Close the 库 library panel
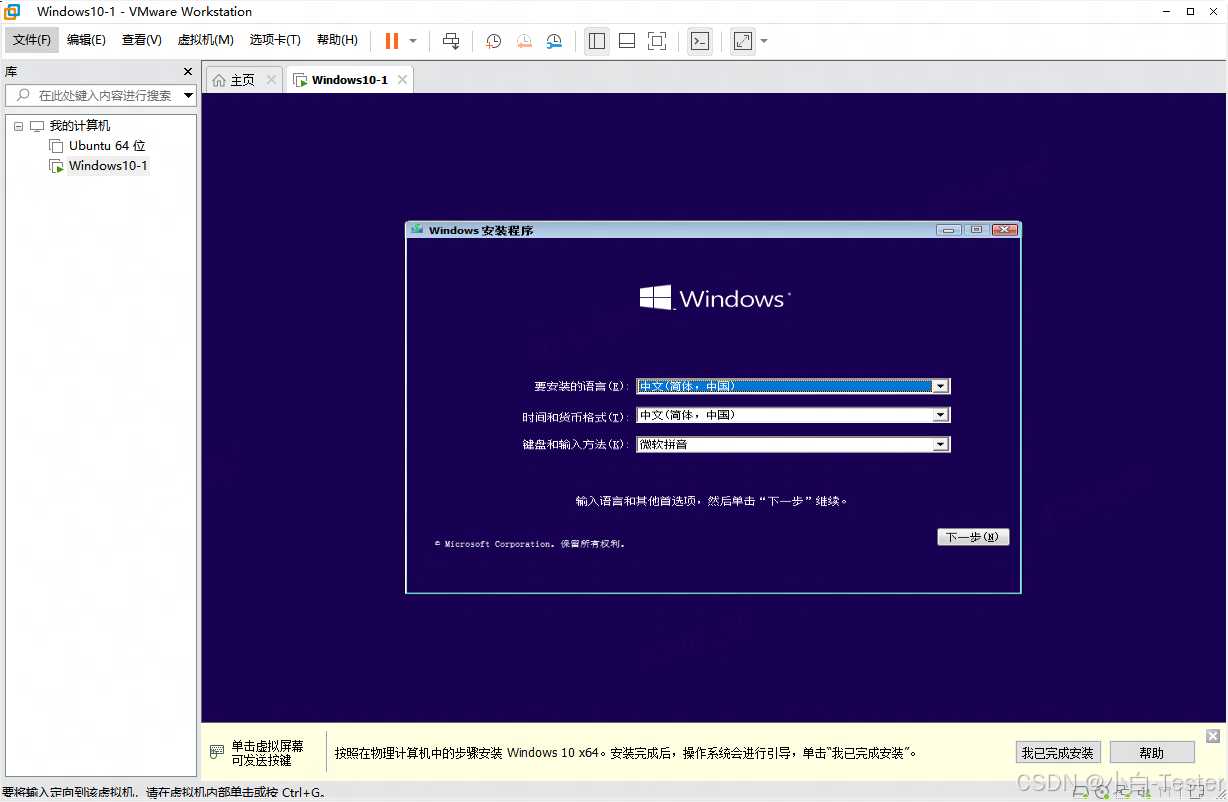This screenshot has height=802, width=1228. pyautogui.click(x=188, y=72)
